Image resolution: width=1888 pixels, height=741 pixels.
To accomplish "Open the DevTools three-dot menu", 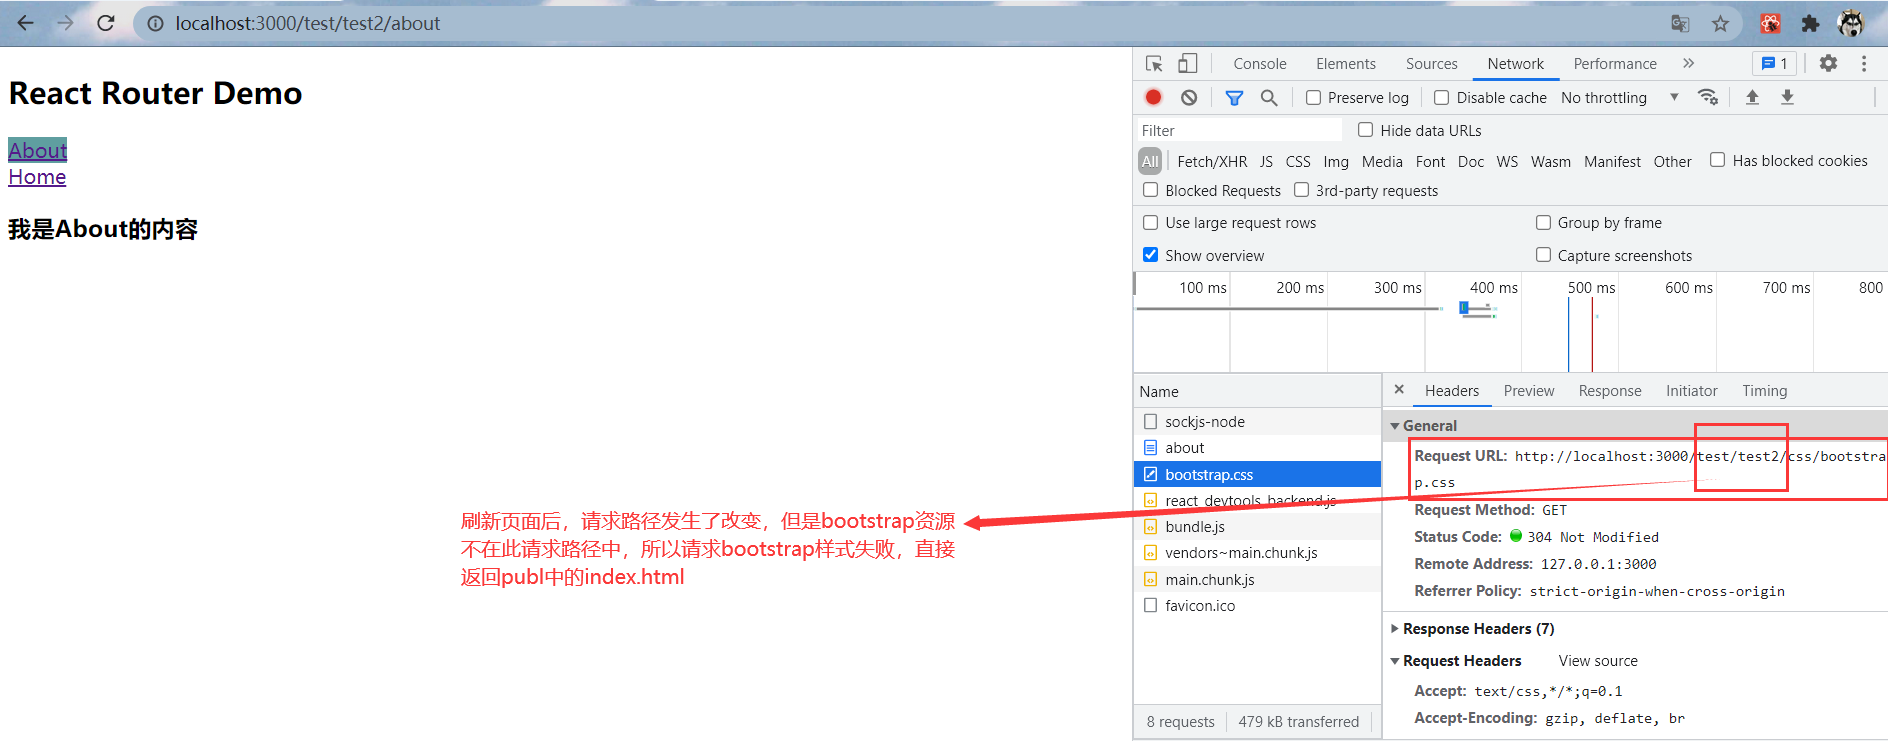I will click(x=1864, y=63).
